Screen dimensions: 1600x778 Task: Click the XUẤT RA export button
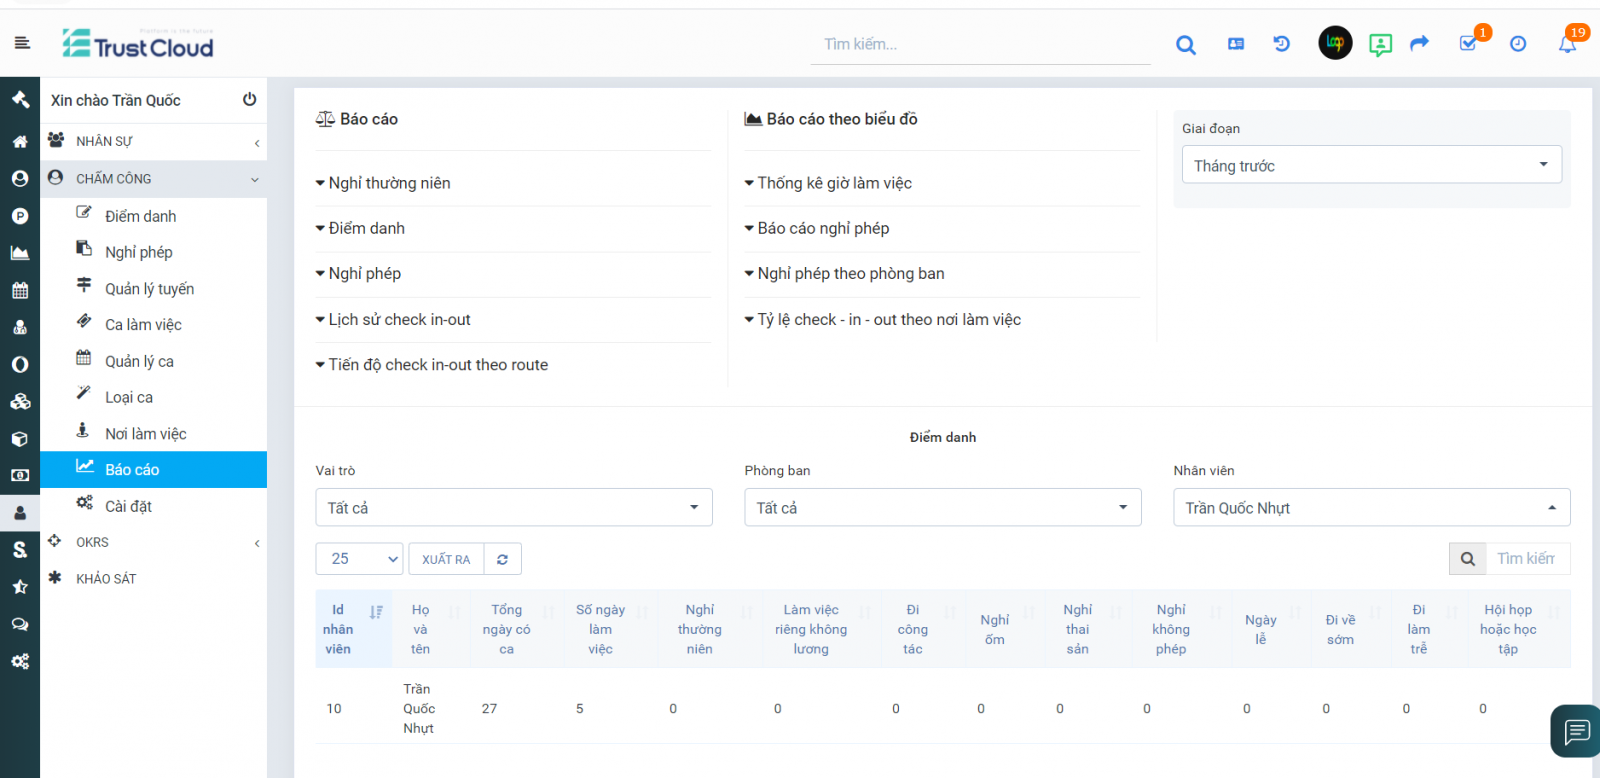[x=446, y=559]
